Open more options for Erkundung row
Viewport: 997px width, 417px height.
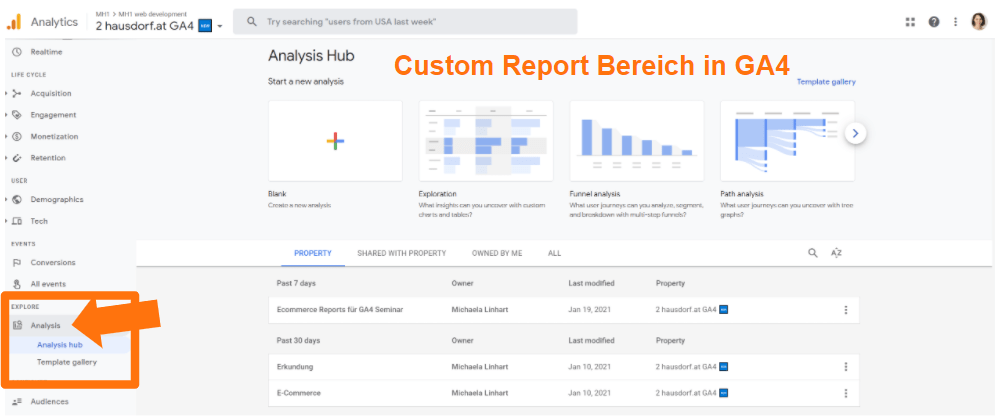pyautogui.click(x=846, y=367)
